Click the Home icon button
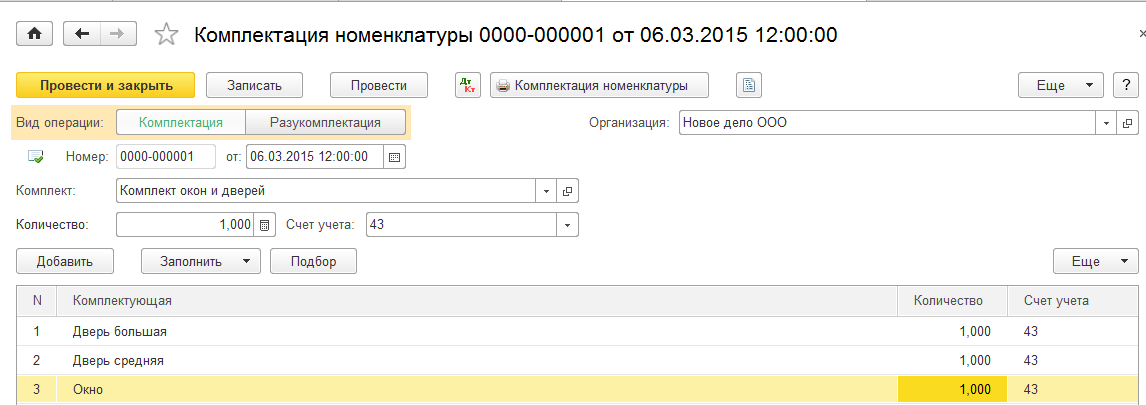The width and height of the screenshot is (1146, 405). tap(35, 34)
